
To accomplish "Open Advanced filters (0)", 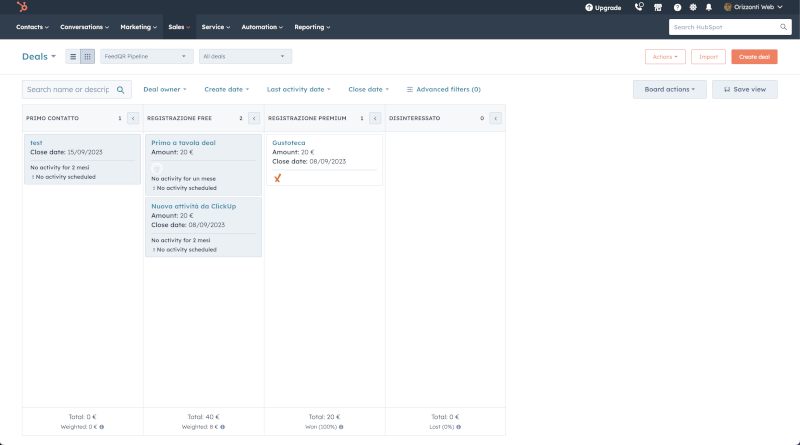I will click(443, 89).
